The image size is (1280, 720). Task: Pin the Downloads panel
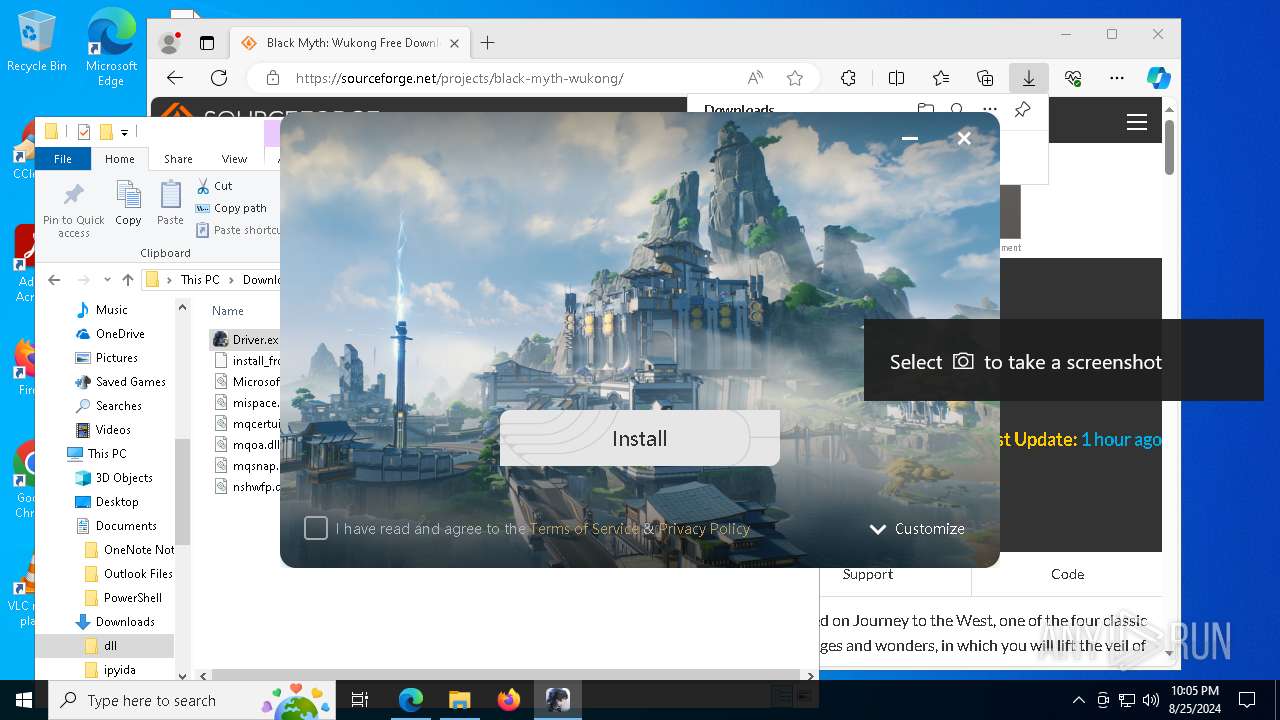[1022, 110]
